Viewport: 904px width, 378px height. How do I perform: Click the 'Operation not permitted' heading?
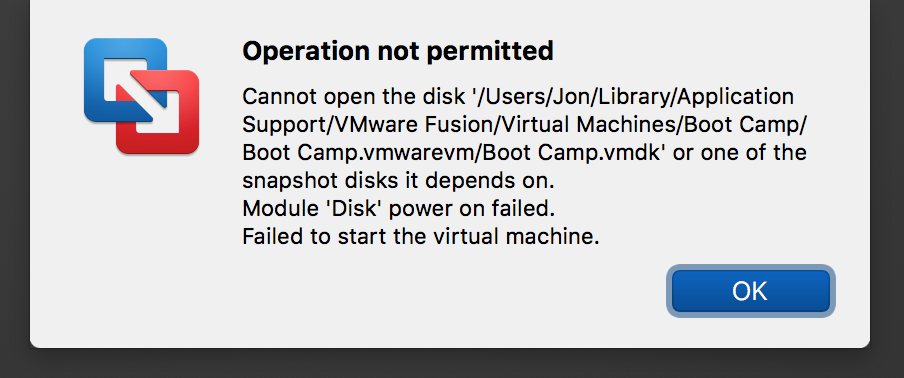click(x=398, y=51)
